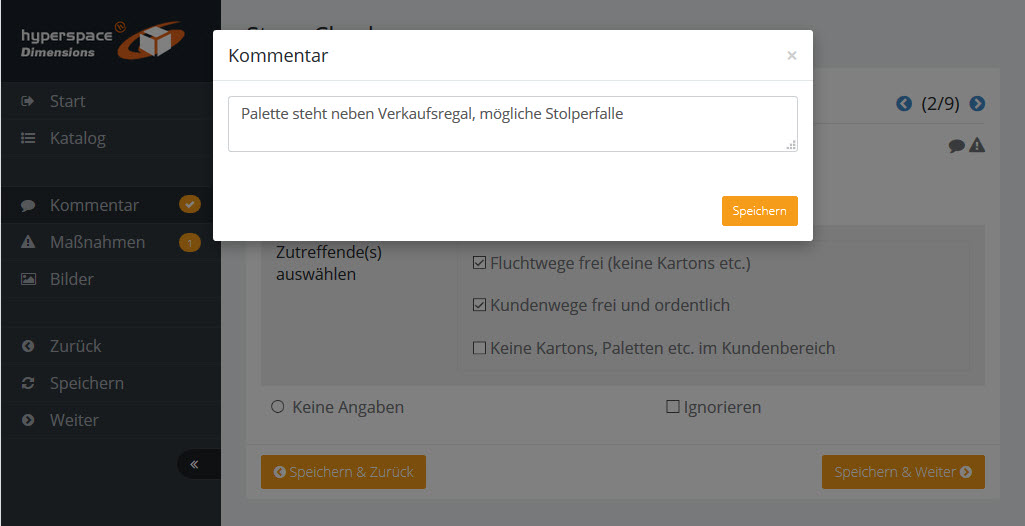
Task: Click the Maßnahmen count badge
Action: click(190, 242)
